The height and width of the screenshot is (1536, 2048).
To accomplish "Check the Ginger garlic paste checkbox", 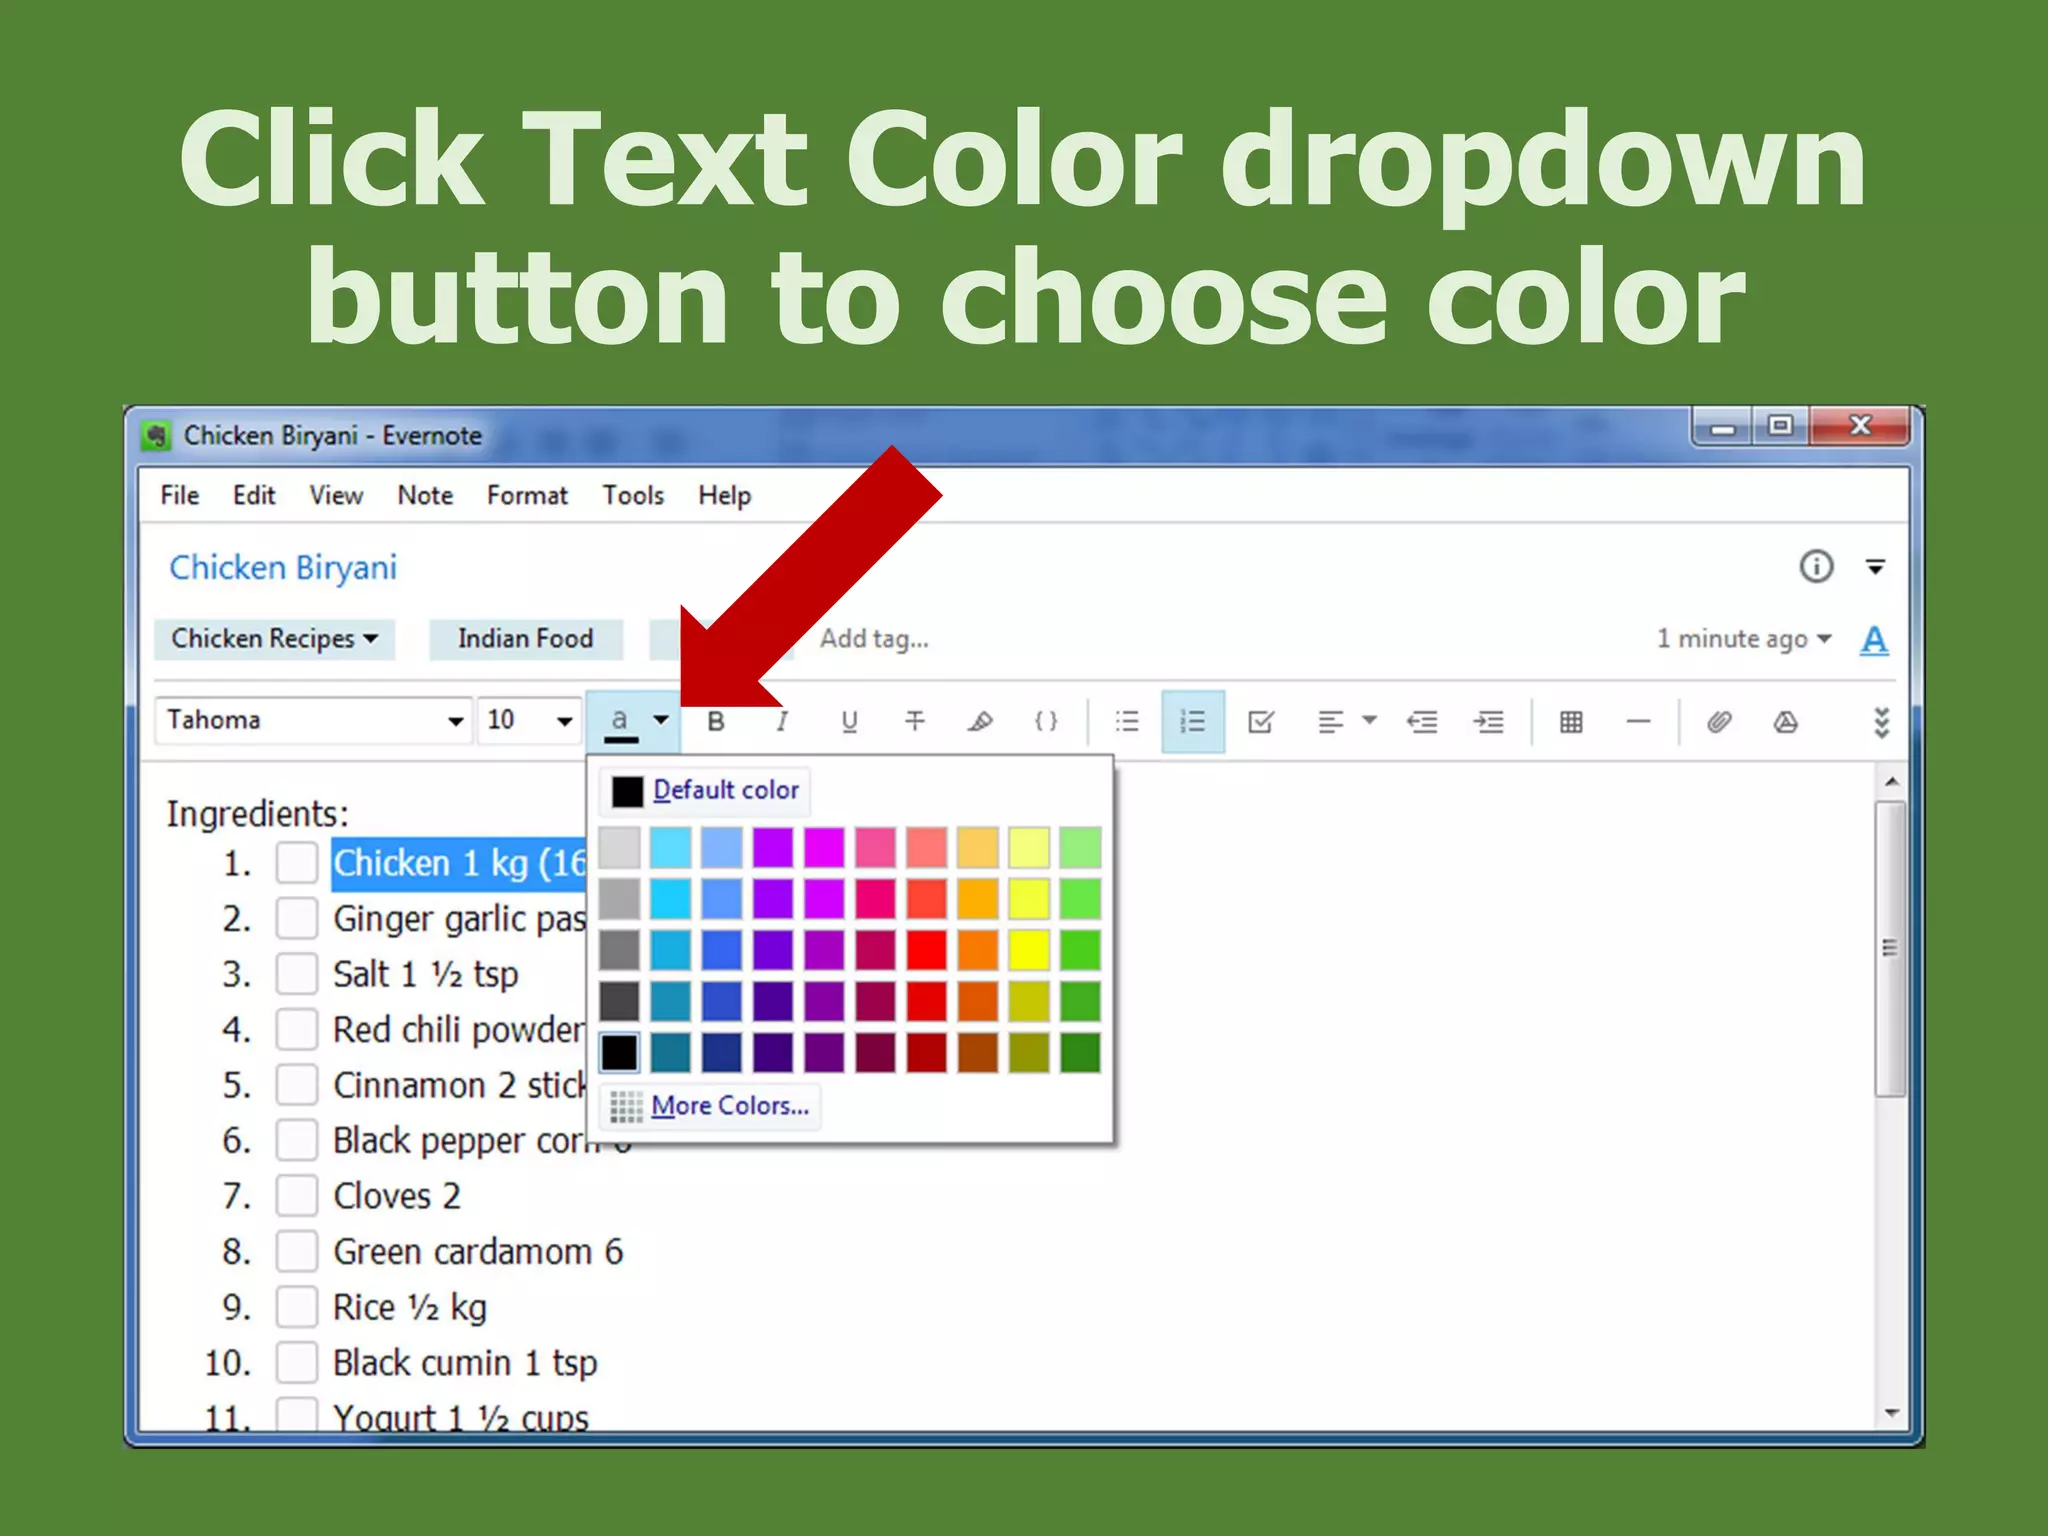I will pyautogui.click(x=297, y=918).
